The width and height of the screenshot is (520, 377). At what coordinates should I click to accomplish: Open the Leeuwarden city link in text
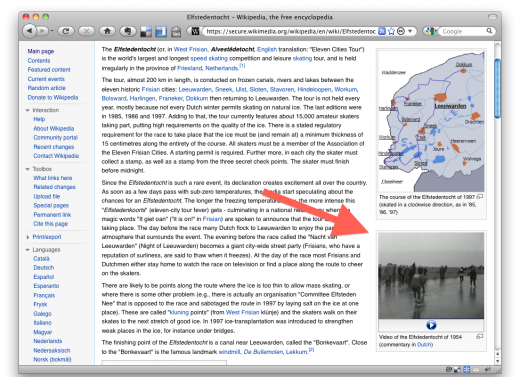coord(195,89)
